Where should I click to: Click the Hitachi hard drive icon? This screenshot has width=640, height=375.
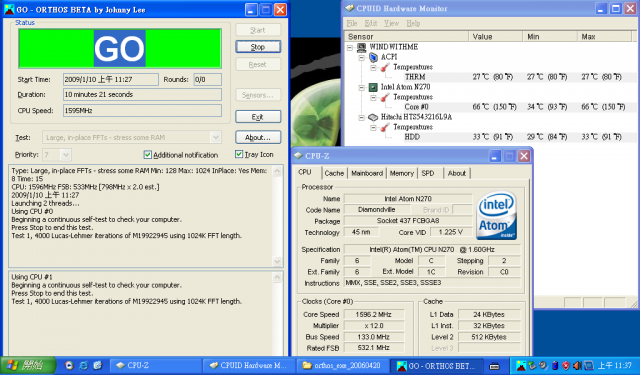373,118
